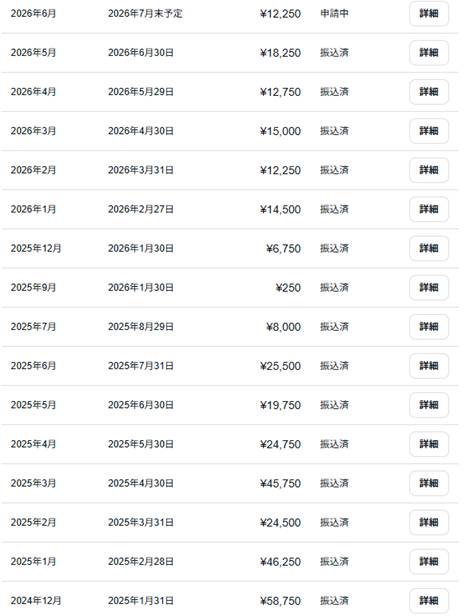Select the 2025年12月 month label

coord(36,248)
